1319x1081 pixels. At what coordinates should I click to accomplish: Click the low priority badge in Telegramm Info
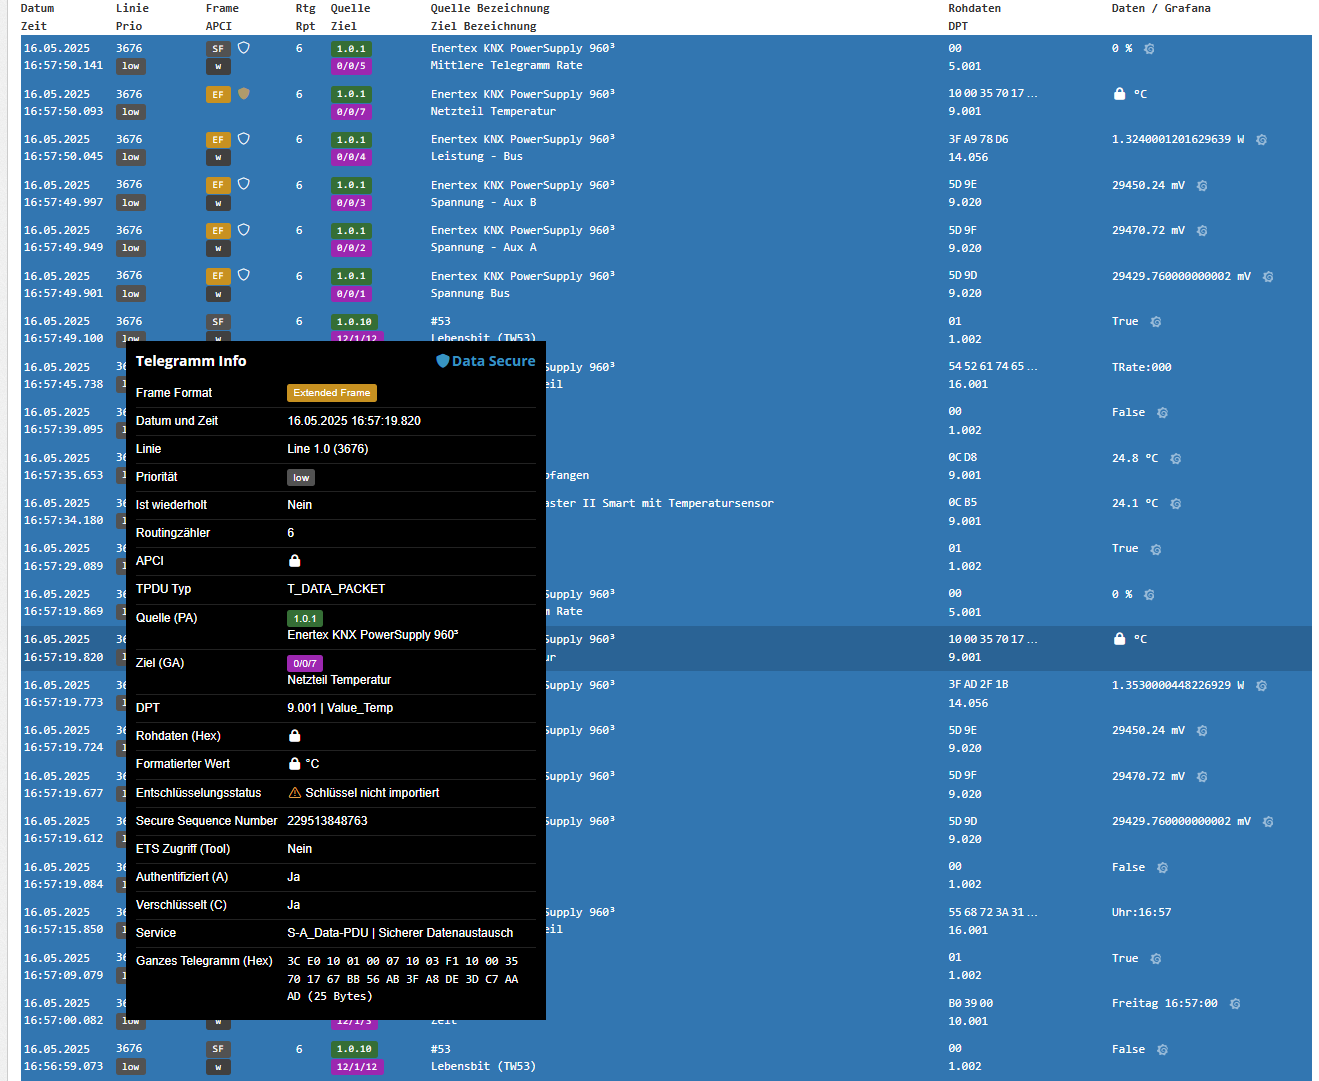pos(301,478)
